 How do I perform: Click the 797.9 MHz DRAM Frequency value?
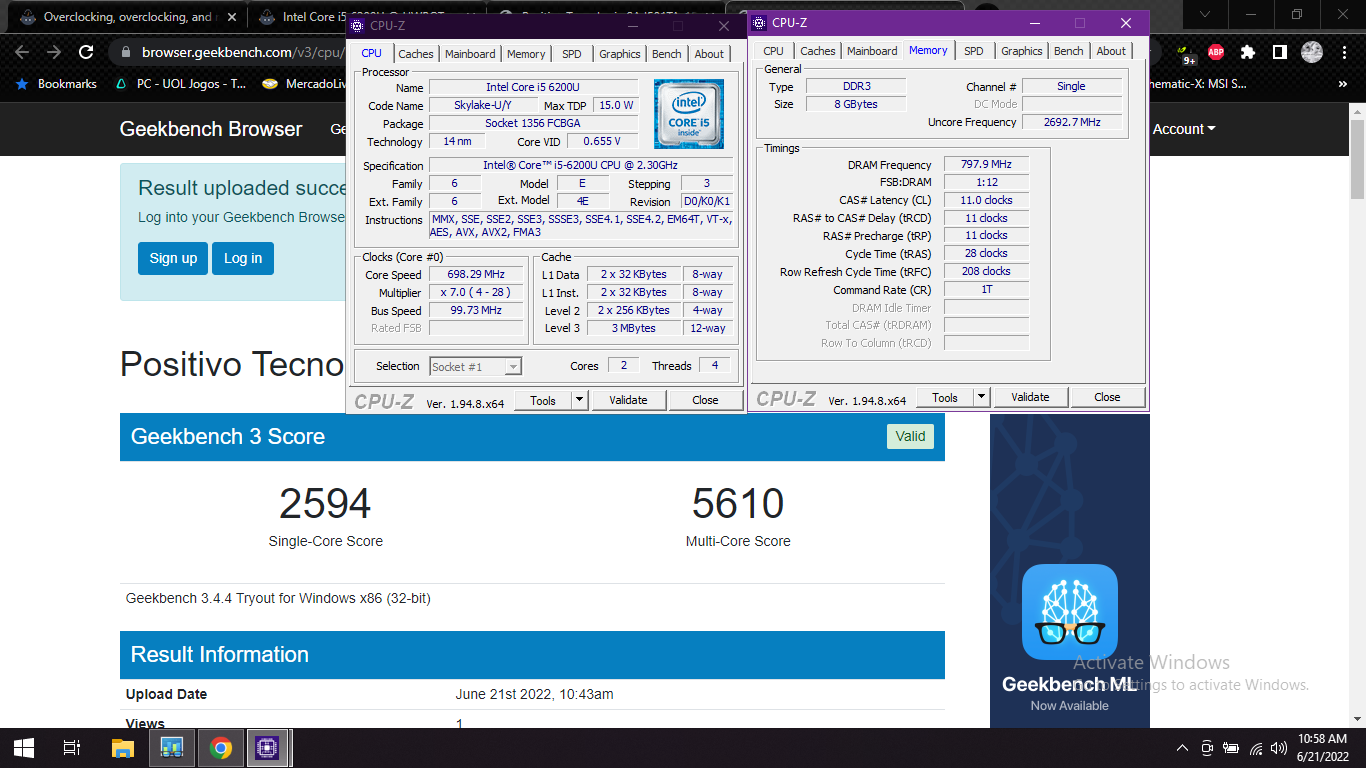point(986,164)
